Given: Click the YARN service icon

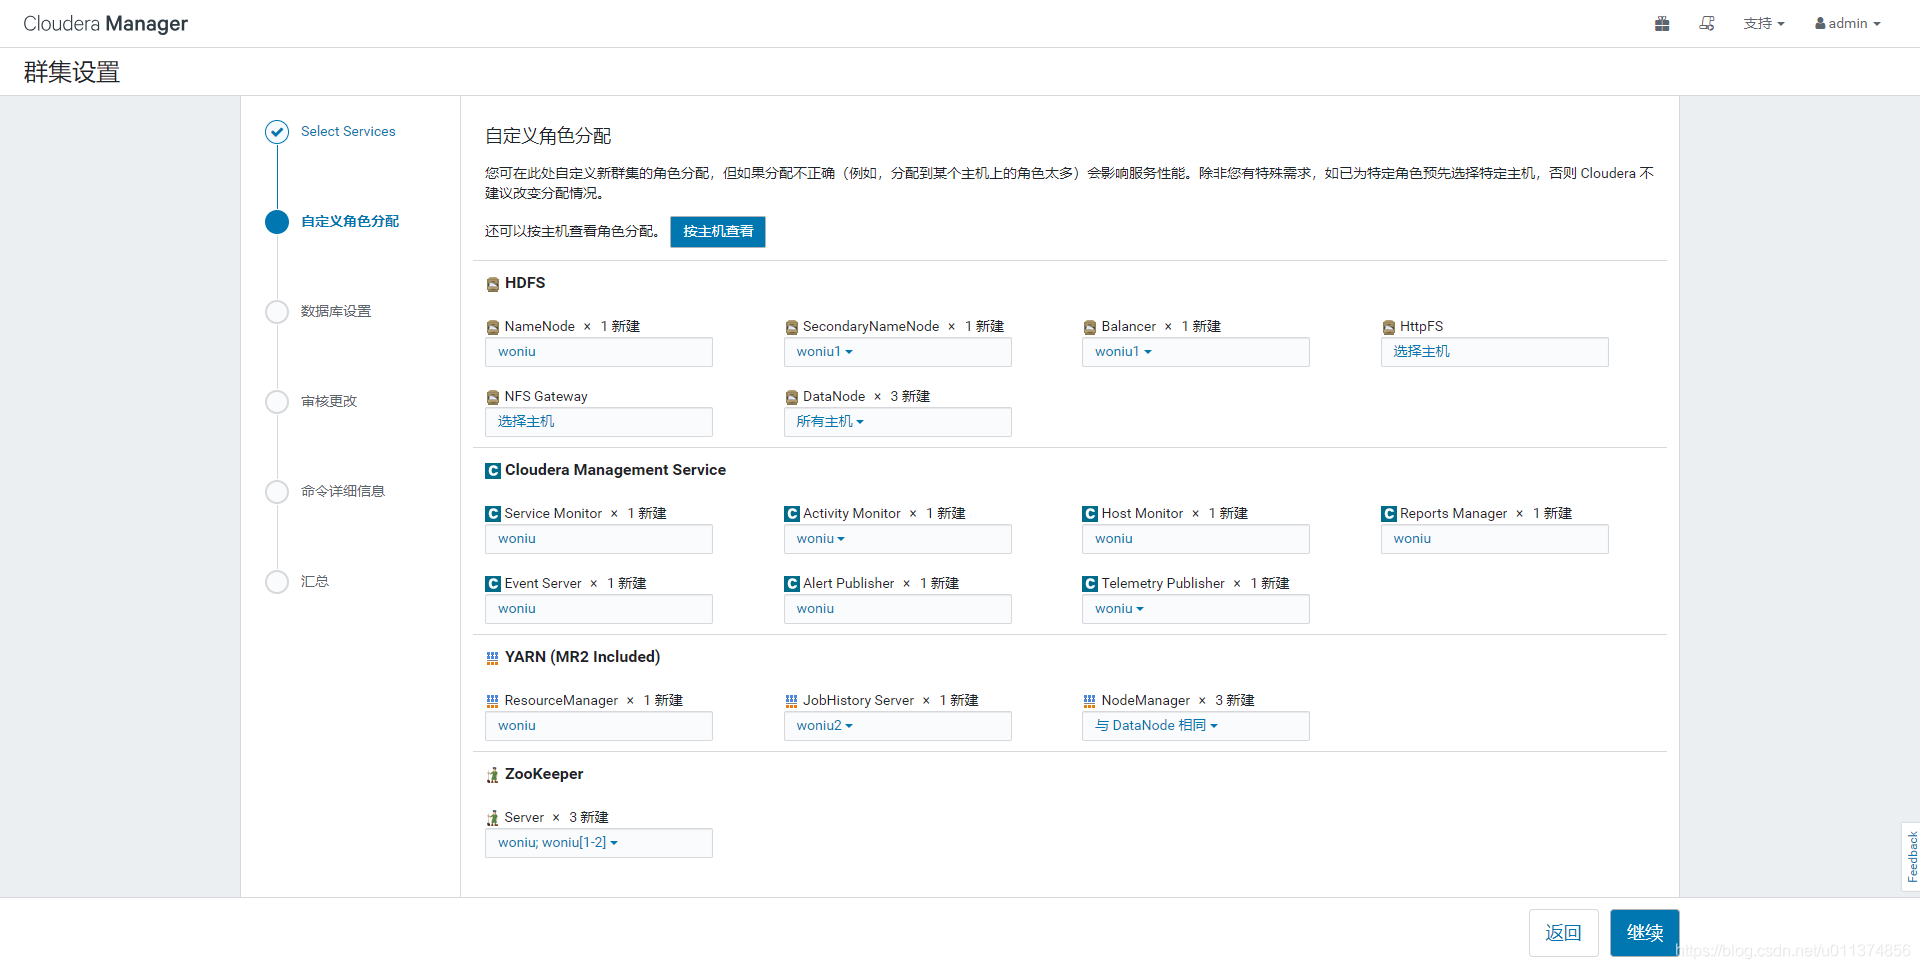Looking at the screenshot, I should tap(493, 658).
